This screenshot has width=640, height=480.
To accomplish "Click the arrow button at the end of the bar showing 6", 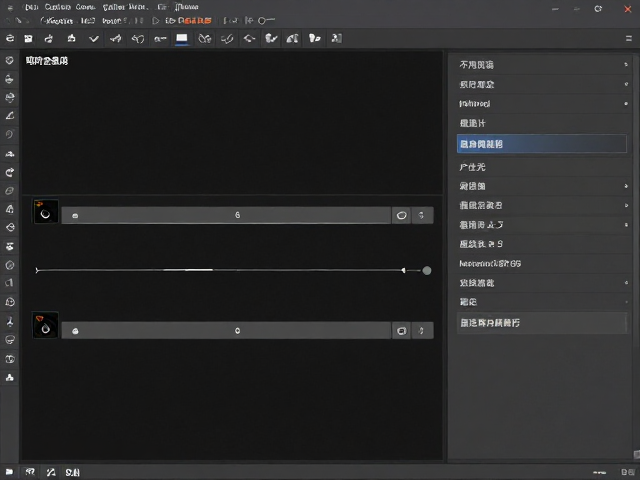I will click(x=422, y=215).
